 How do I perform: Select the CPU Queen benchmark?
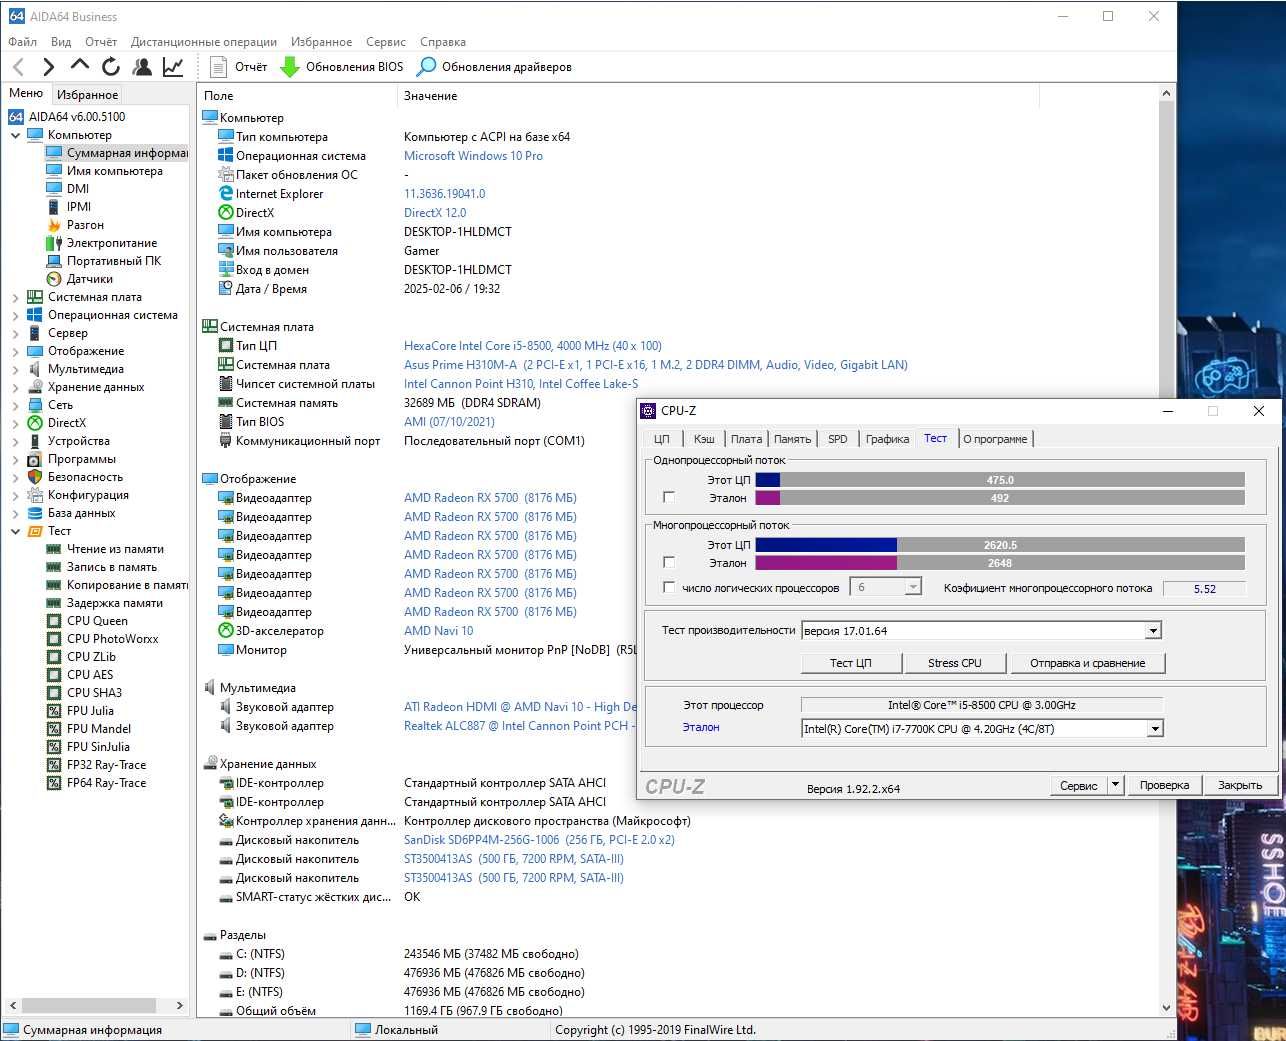coord(97,621)
